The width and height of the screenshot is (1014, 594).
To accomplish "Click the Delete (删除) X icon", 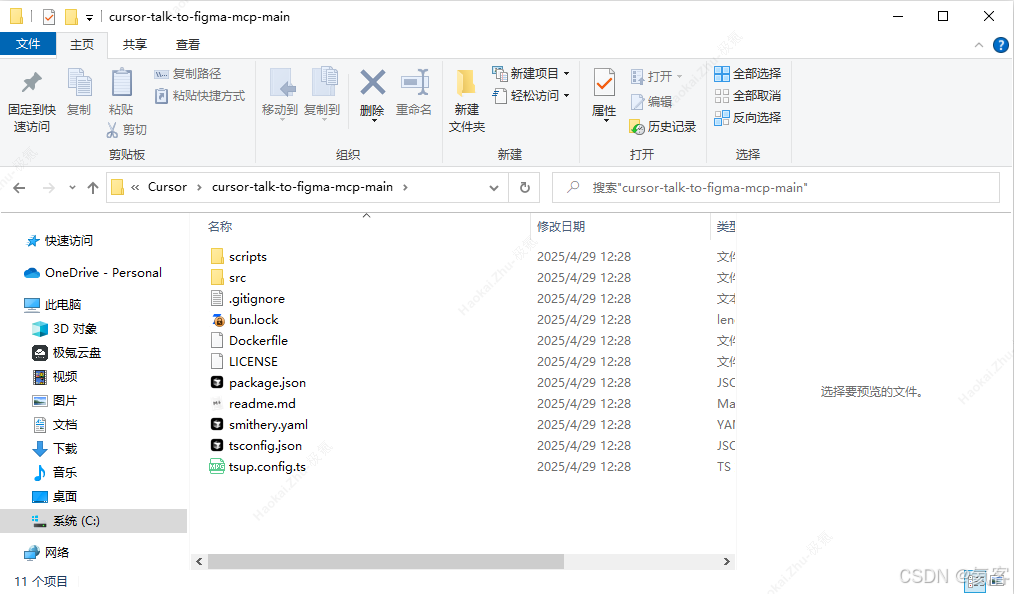I will (x=372, y=83).
